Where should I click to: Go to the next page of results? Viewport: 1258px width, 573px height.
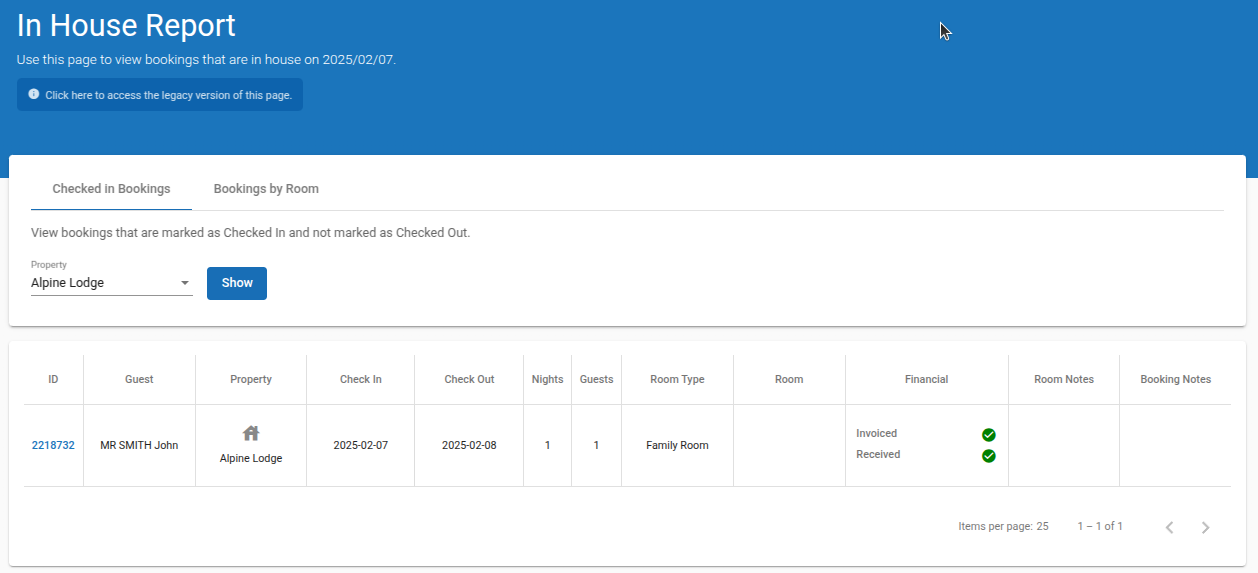coord(1205,527)
